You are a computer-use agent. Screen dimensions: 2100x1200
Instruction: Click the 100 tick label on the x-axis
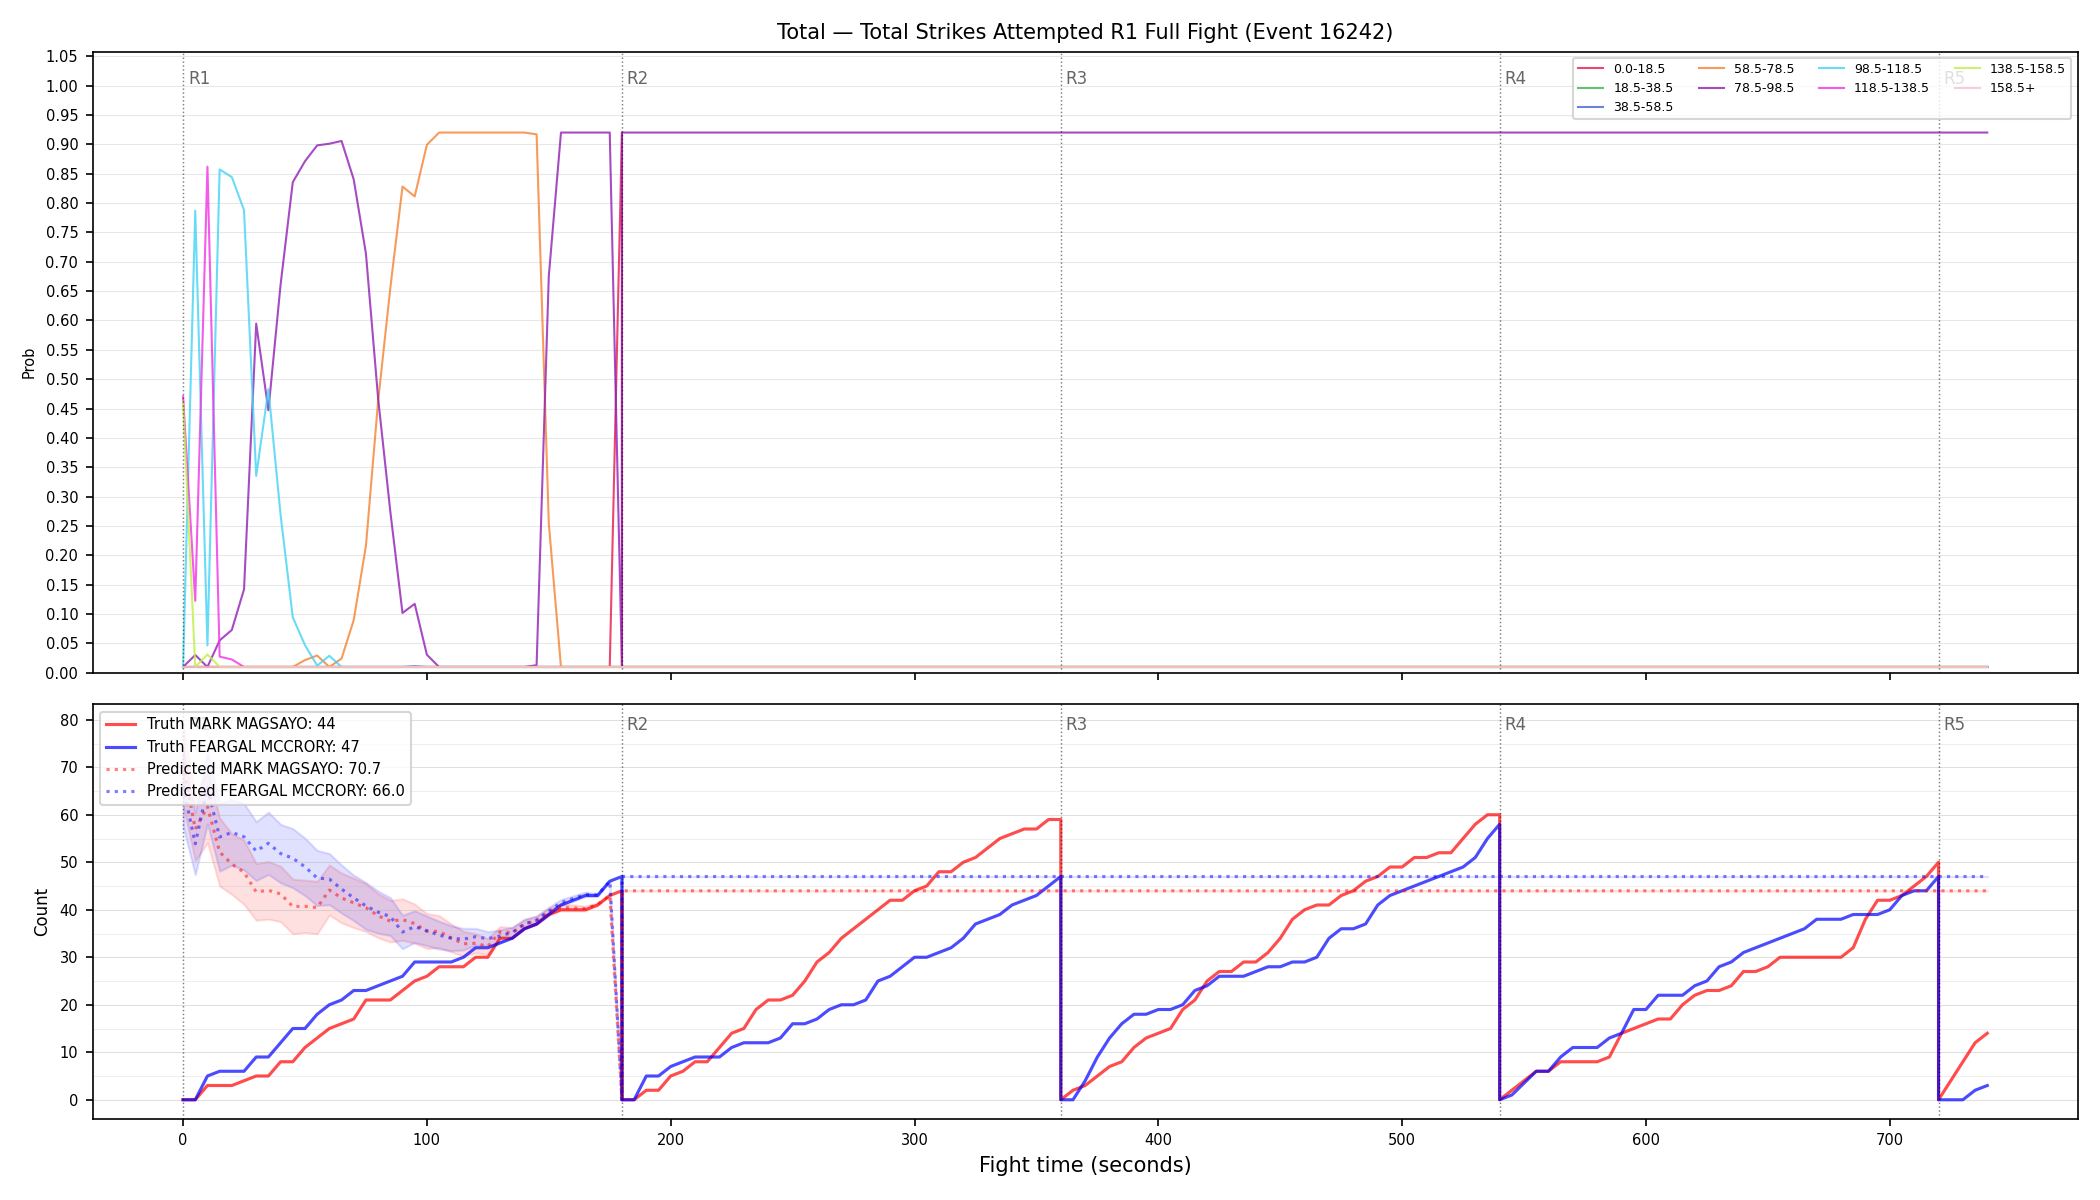pyautogui.click(x=426, y=1139)
